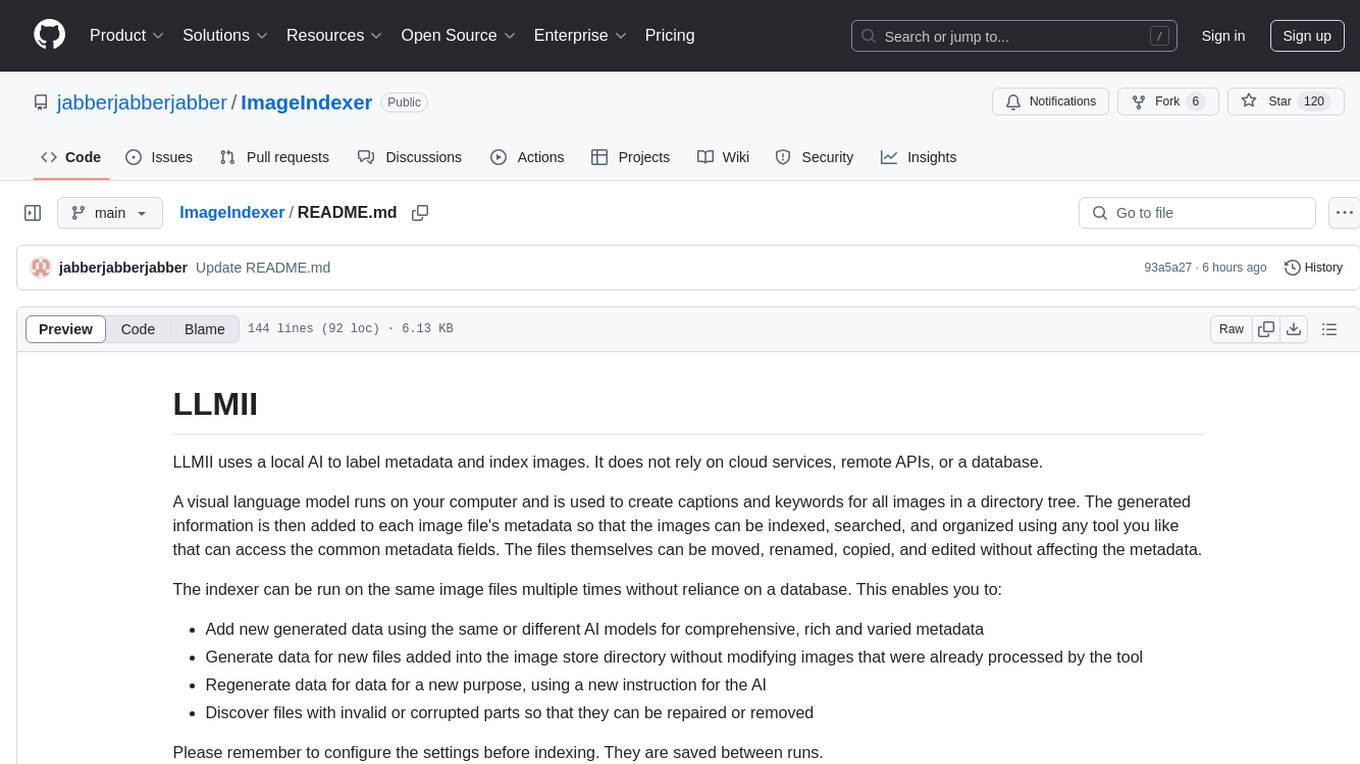Open the document outline icon
The height and width of the screenshot is (764, 1360).
tap(1330, 329)
